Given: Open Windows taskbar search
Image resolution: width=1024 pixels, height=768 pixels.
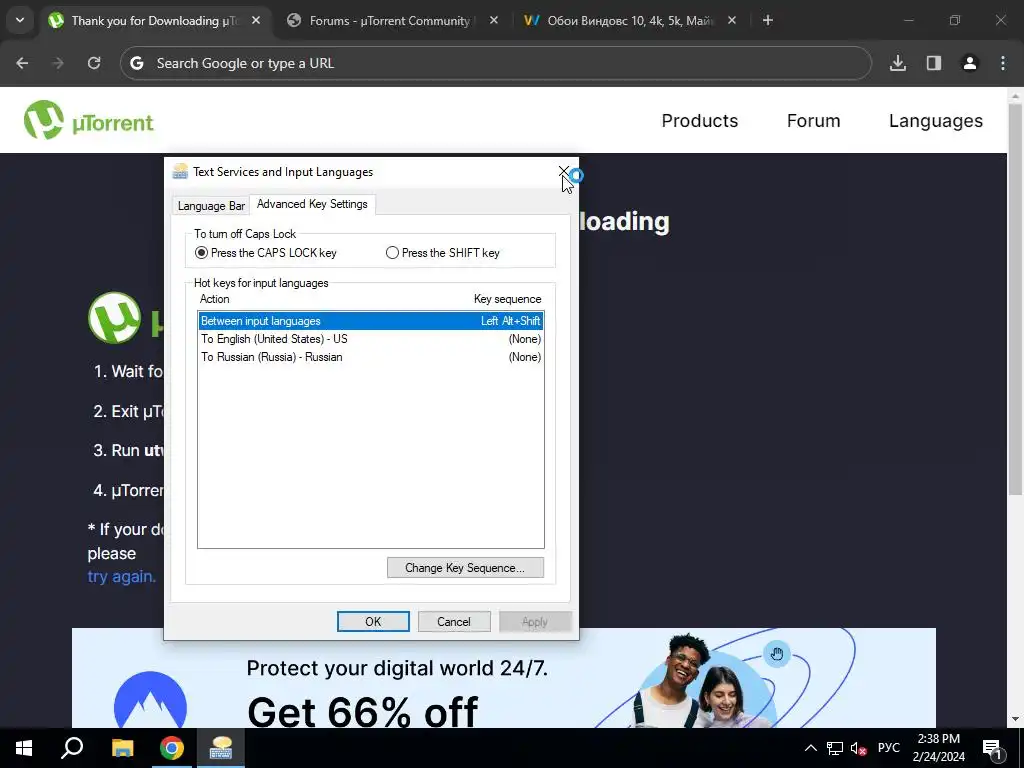Looking at the screenshot, I should pos(72,748).
